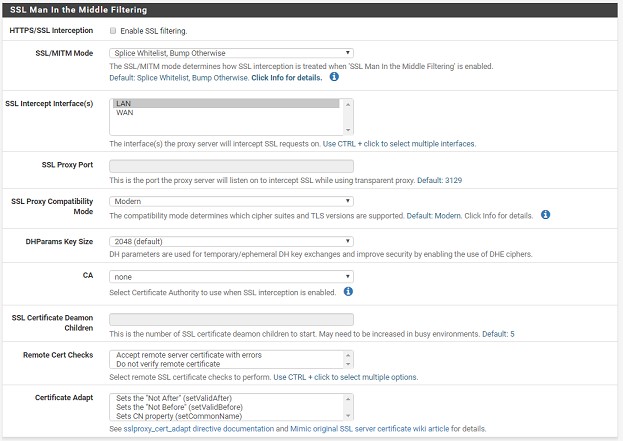Click scroll up arrow of SSL Intercept Interfaces list
623x441 pixels.
point(348,104)
